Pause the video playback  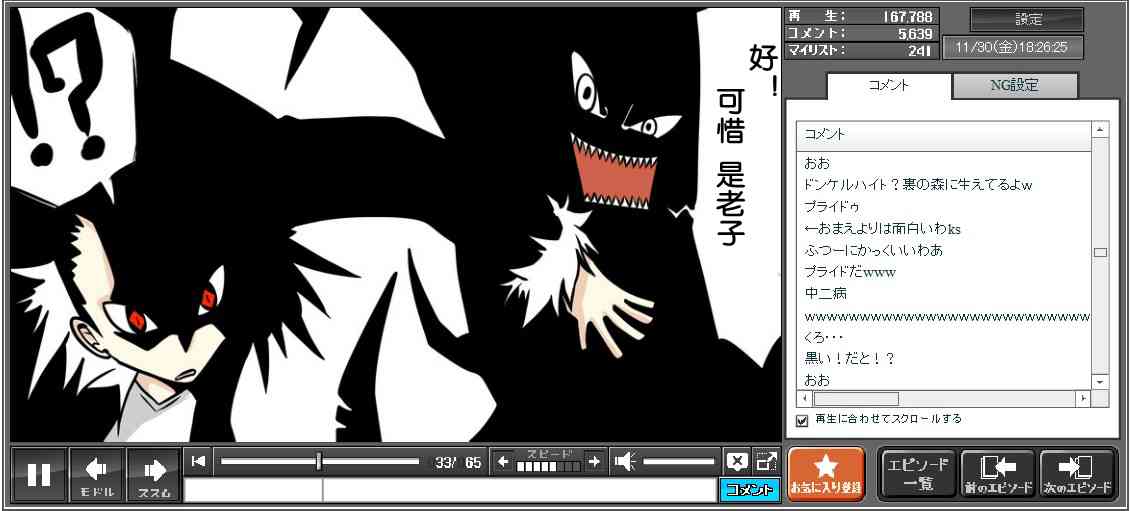click(x=39, y=474)
